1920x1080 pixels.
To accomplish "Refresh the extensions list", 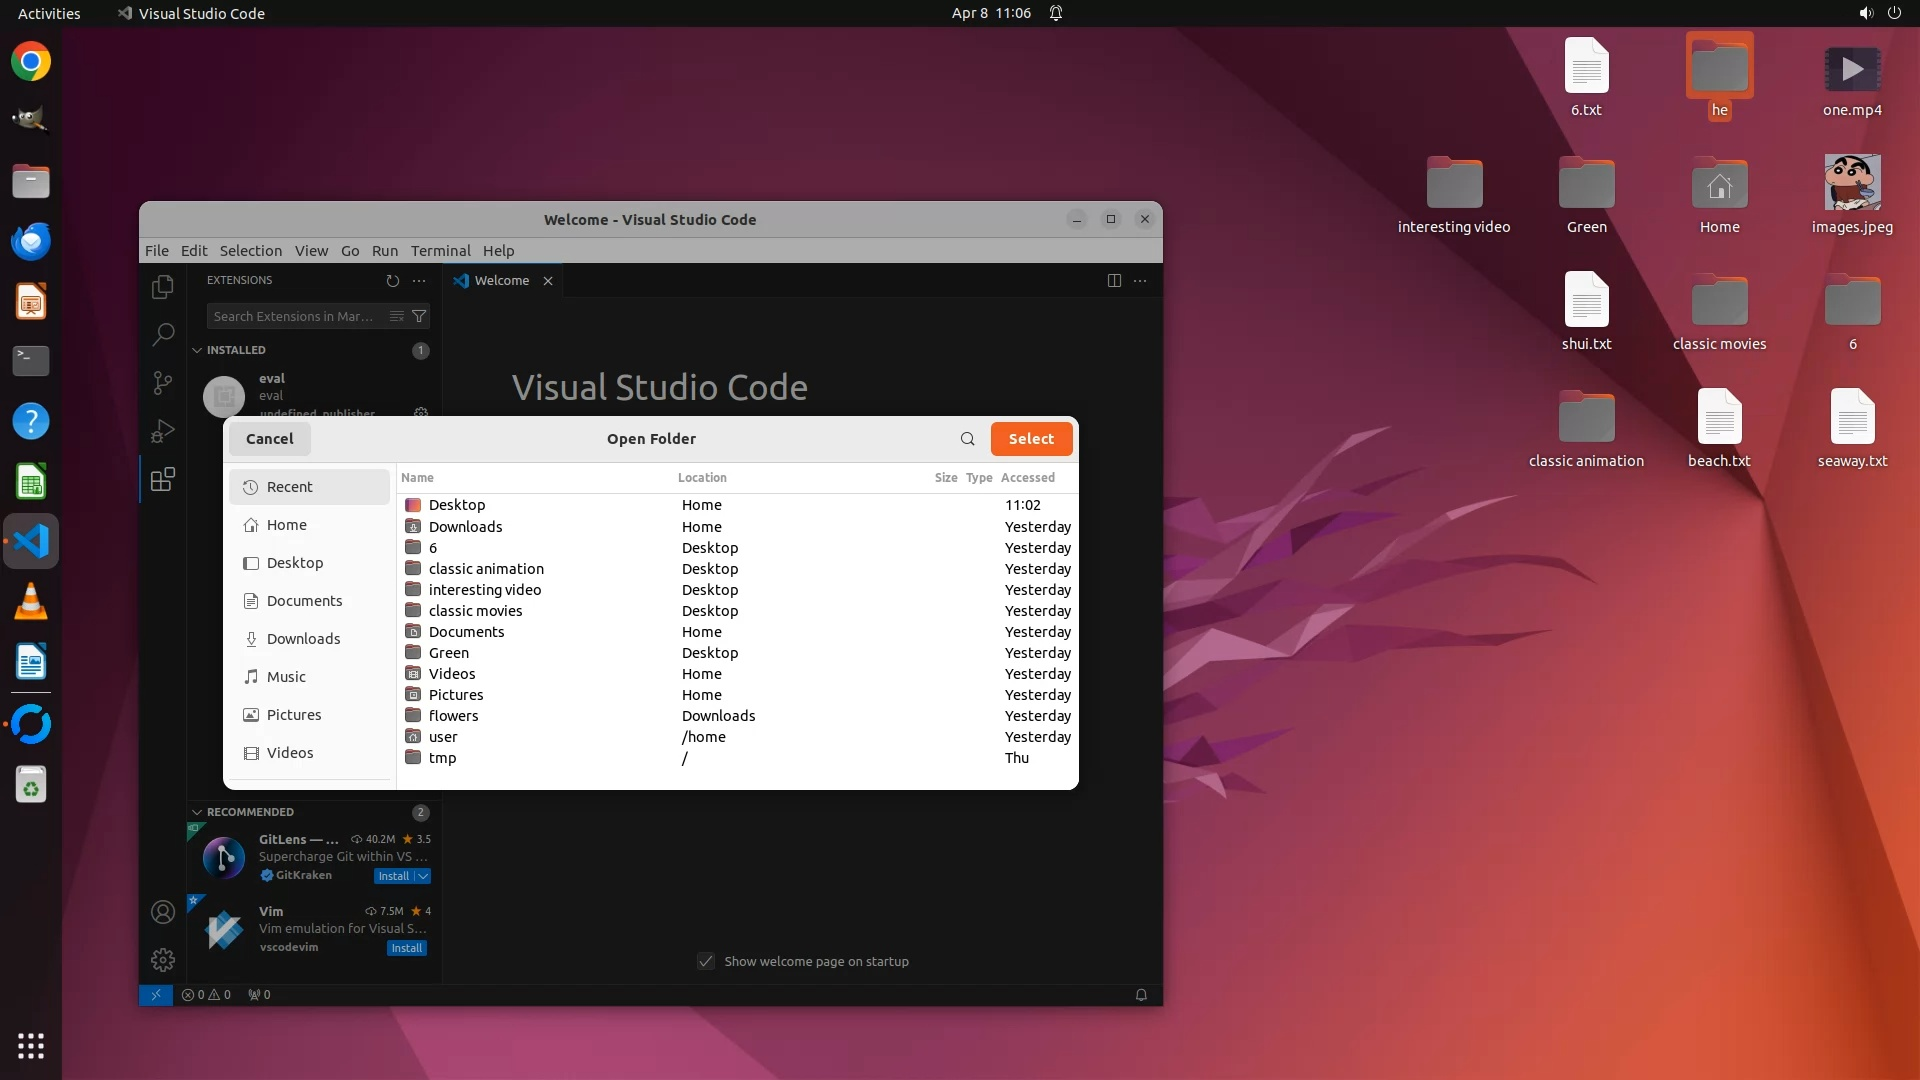I will click(392, 281).
